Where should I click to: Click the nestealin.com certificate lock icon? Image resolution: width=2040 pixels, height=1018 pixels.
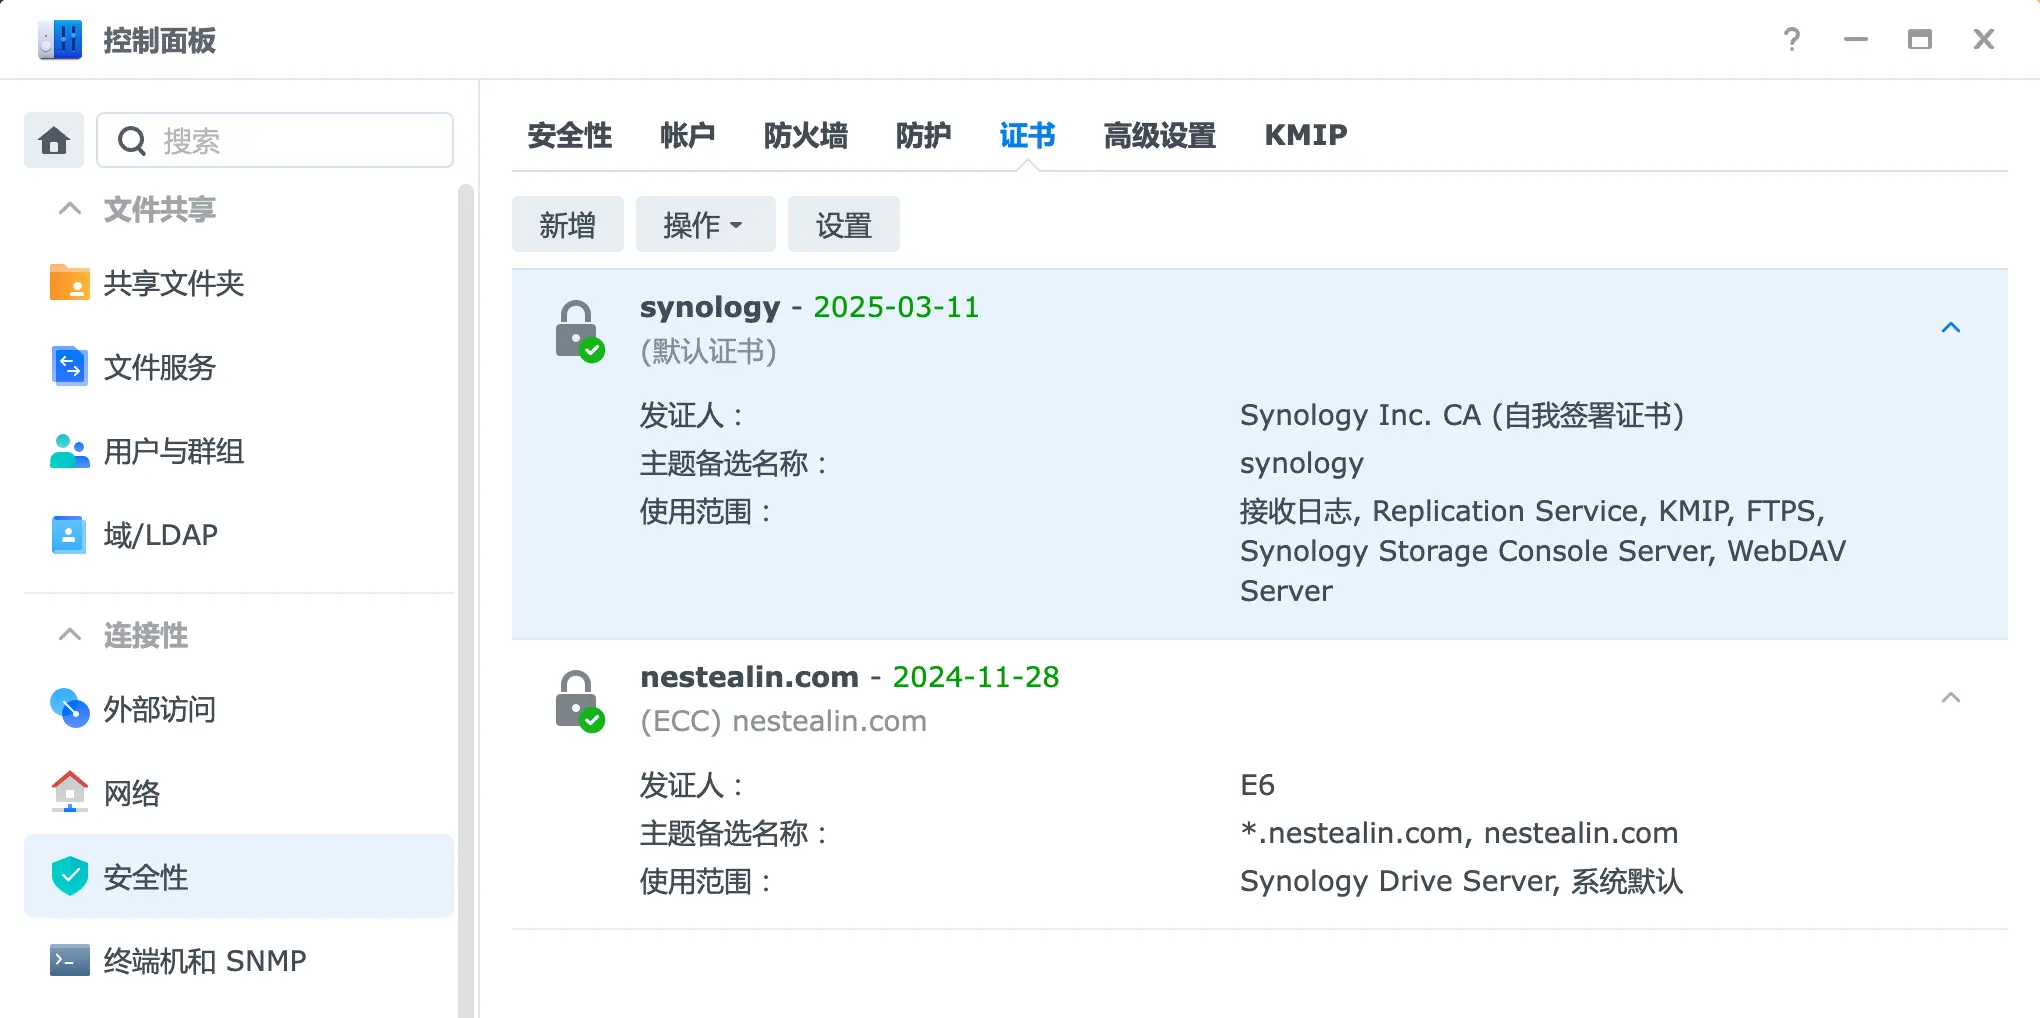579,701
